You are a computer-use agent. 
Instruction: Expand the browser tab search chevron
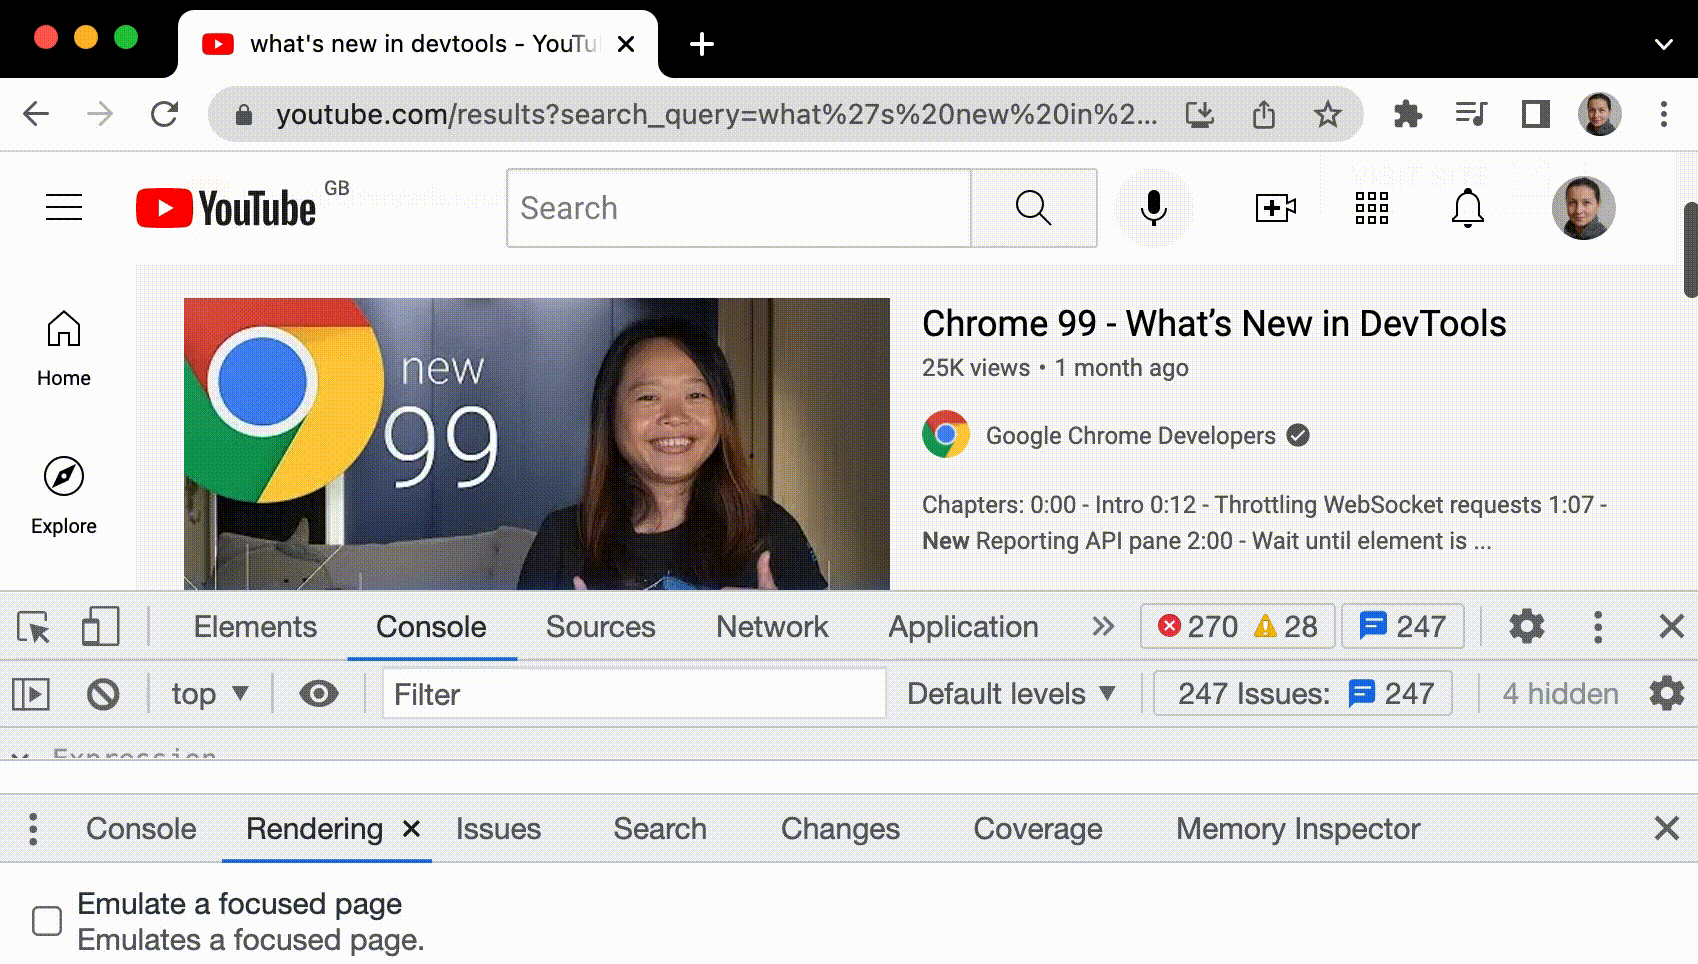click(x=1662, y=44)
